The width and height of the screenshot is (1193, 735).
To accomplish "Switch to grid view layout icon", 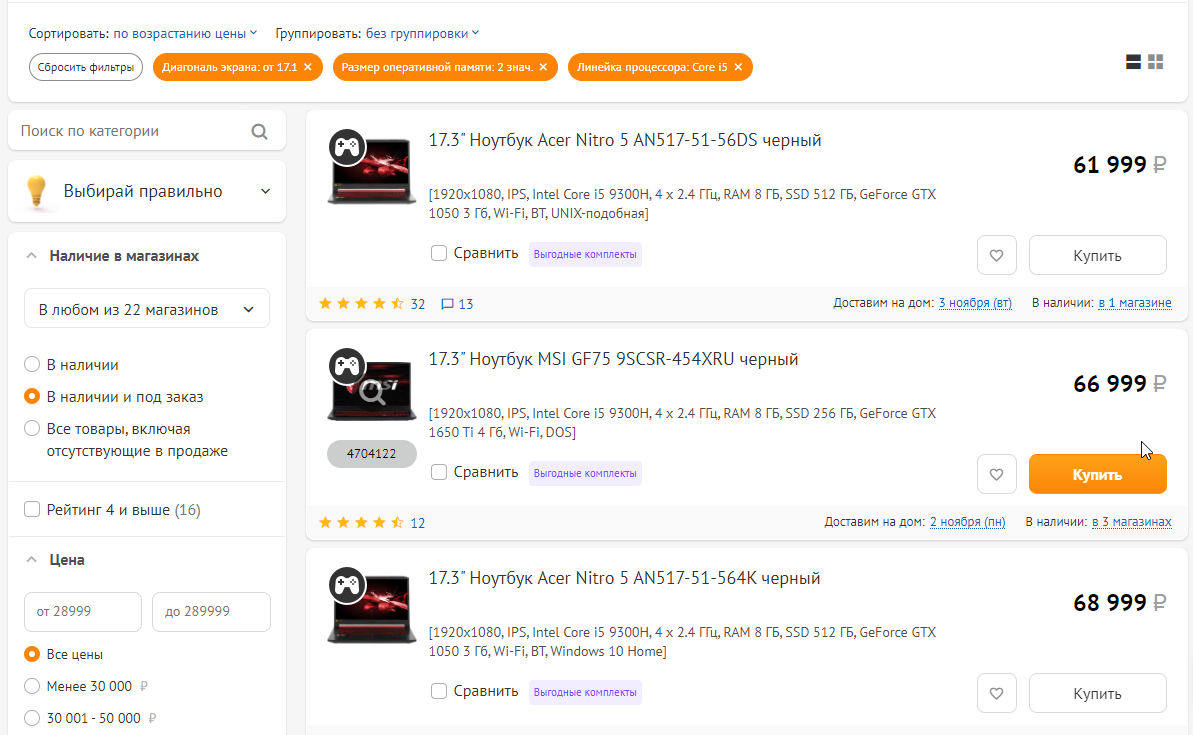I will pos(1156,62).
